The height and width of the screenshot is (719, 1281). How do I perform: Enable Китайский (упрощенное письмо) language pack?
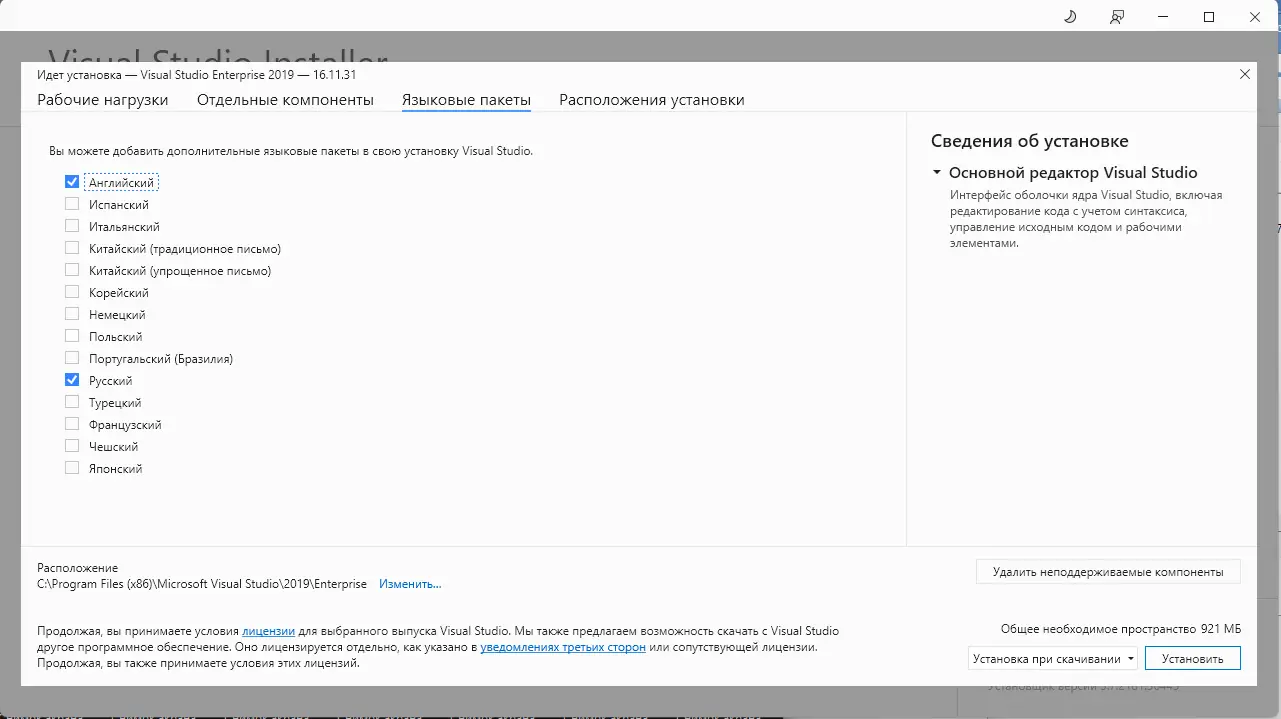click(71, 269)
